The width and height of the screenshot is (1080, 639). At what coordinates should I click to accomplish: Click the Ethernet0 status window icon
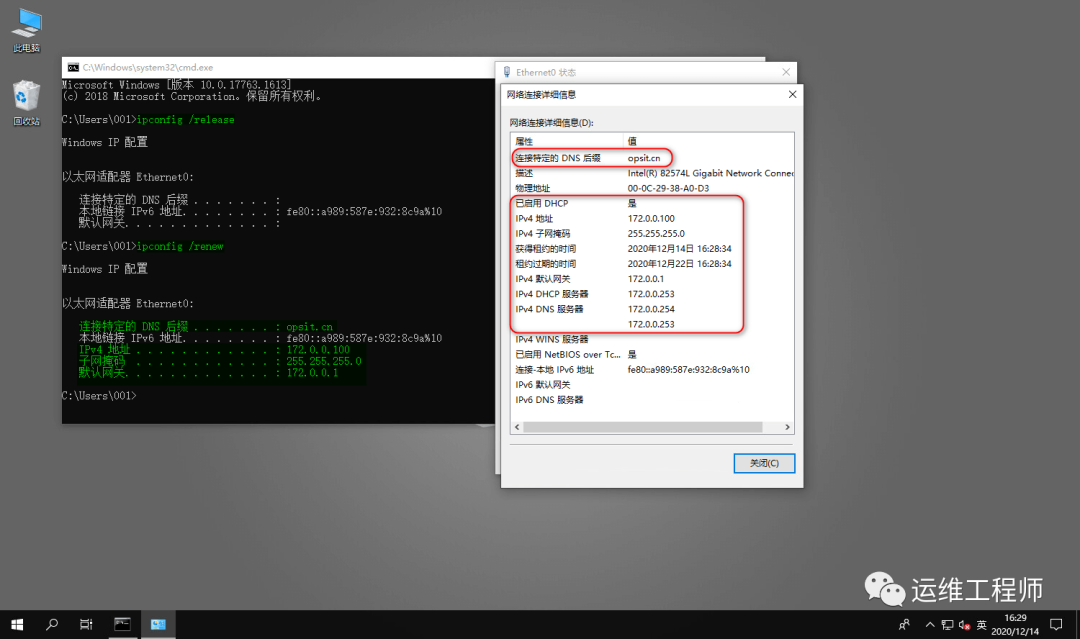click(x=507, y=72)
